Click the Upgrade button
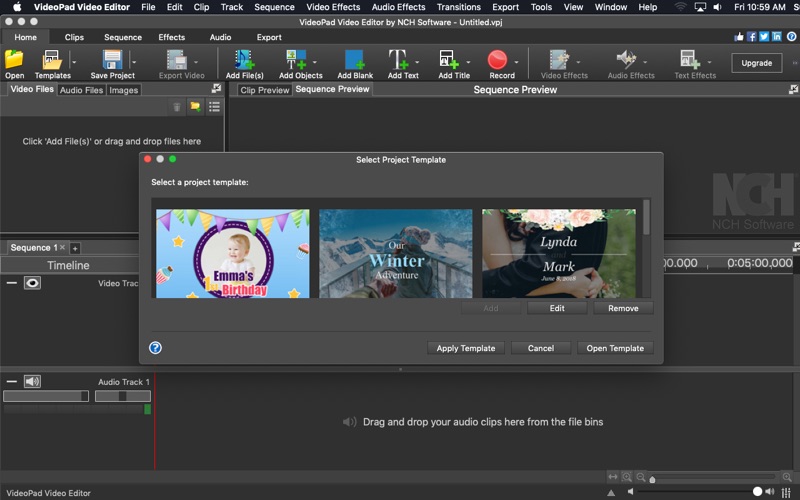Screen dimensions: 800x500 coord(756,62)
